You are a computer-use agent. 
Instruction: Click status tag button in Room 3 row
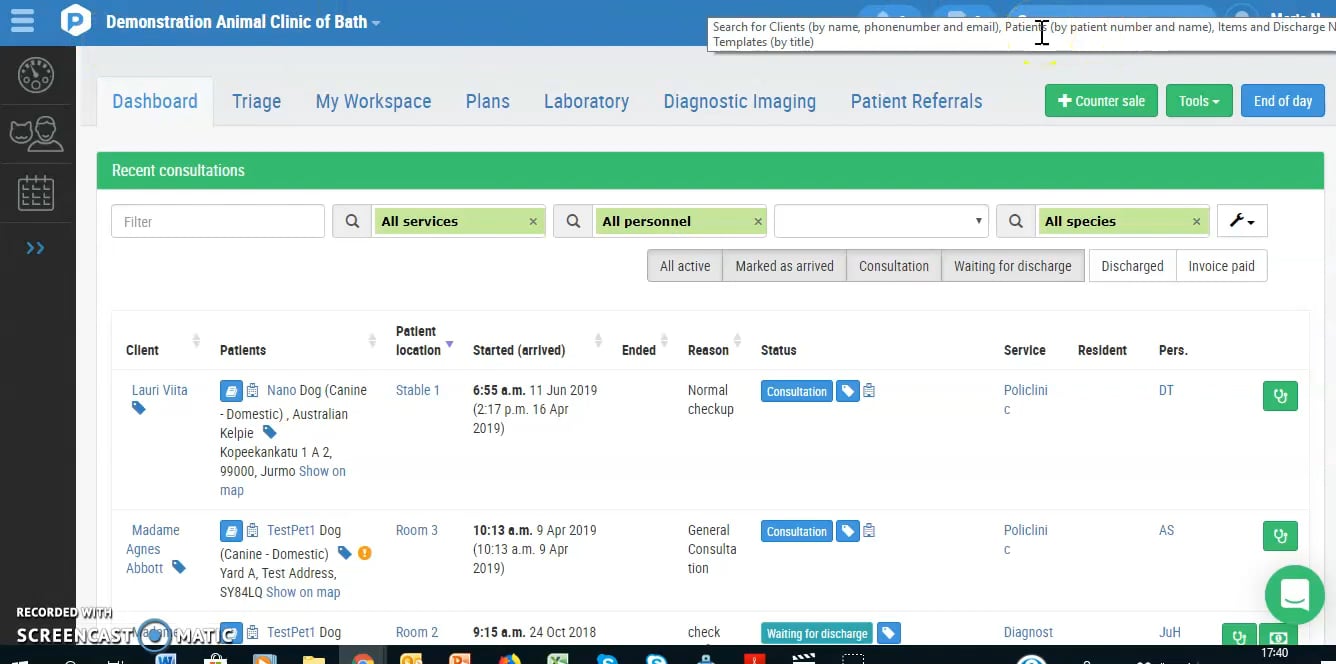[847, 531]
